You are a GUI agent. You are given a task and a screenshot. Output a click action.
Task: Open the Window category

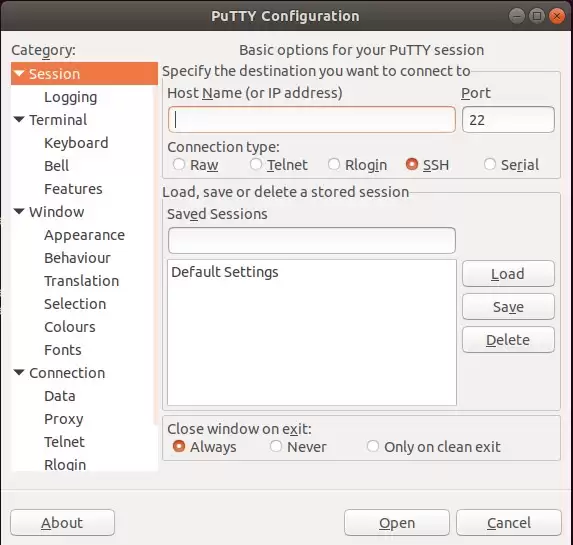coord(57,212)
